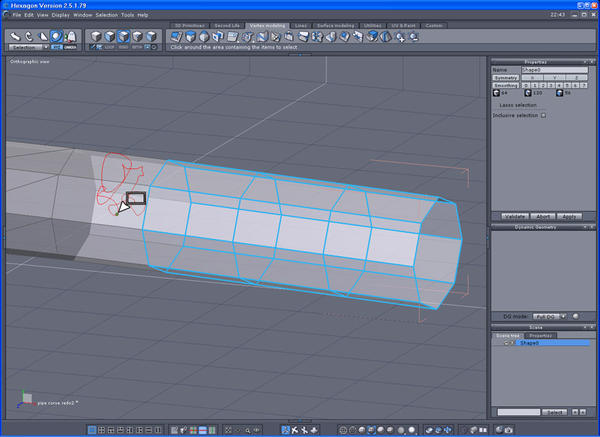Toggle symmetry on the Z axis
The width and height of the screenshot is (600, 437).
pyautogui.click(x=575, y=78)
